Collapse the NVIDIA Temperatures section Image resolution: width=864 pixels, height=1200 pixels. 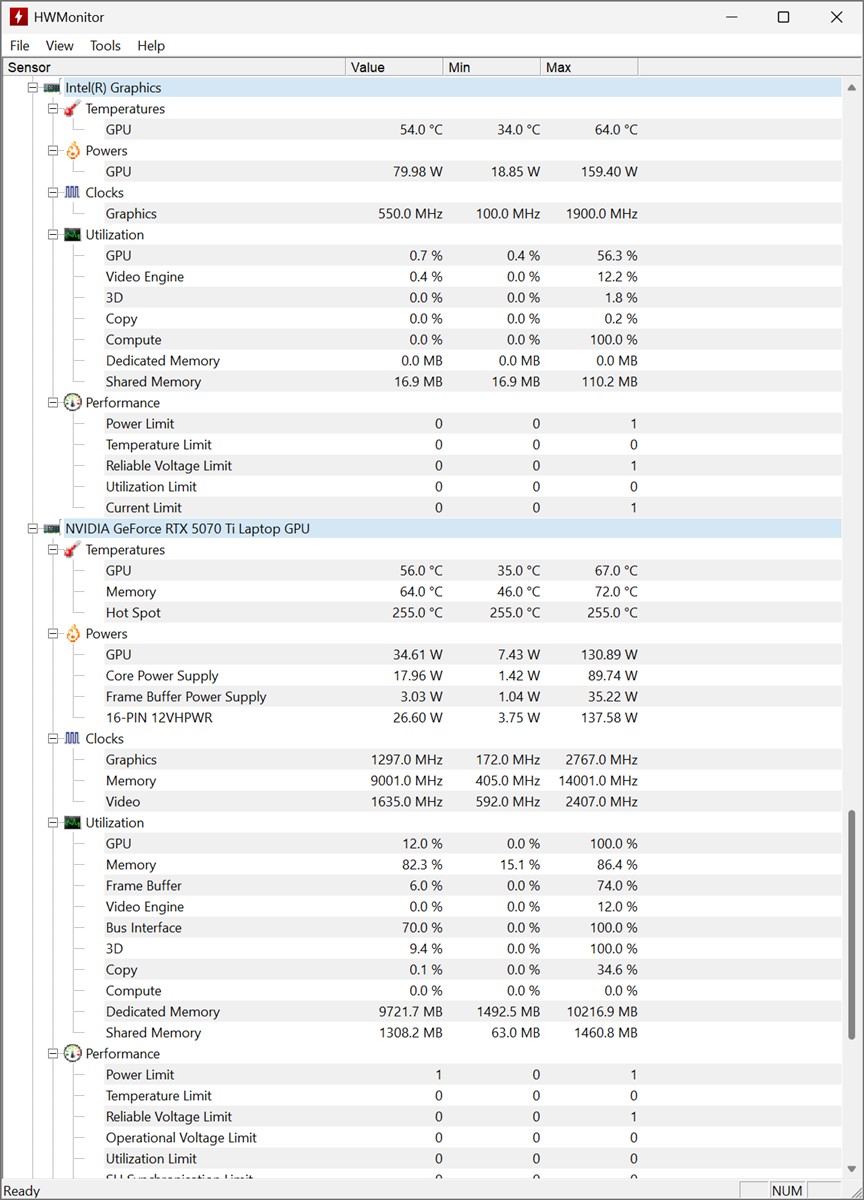click(53, 550)
